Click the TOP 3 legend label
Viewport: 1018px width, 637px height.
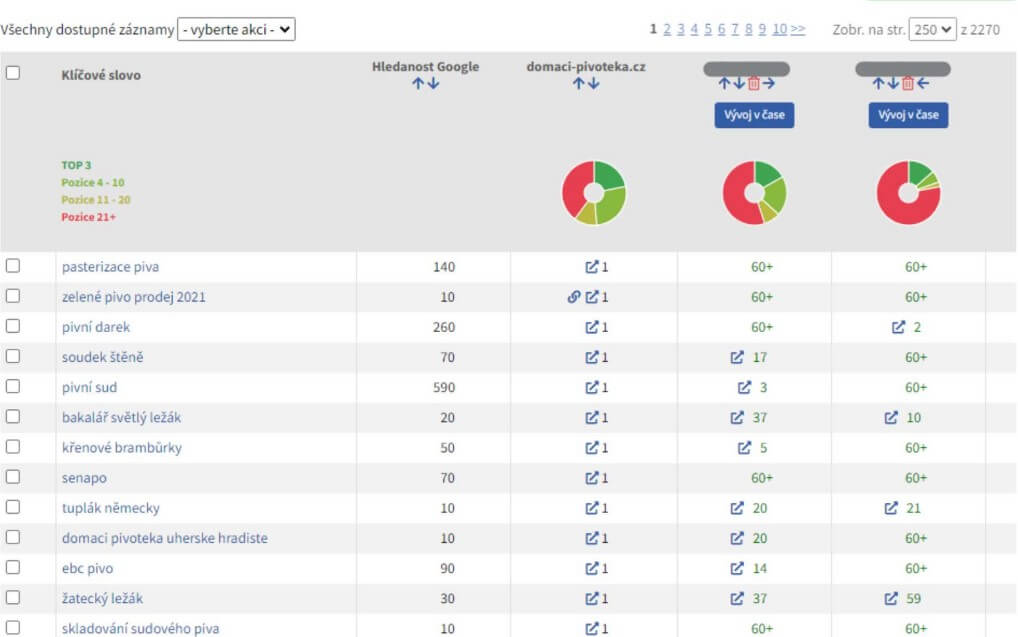[77, 166]
